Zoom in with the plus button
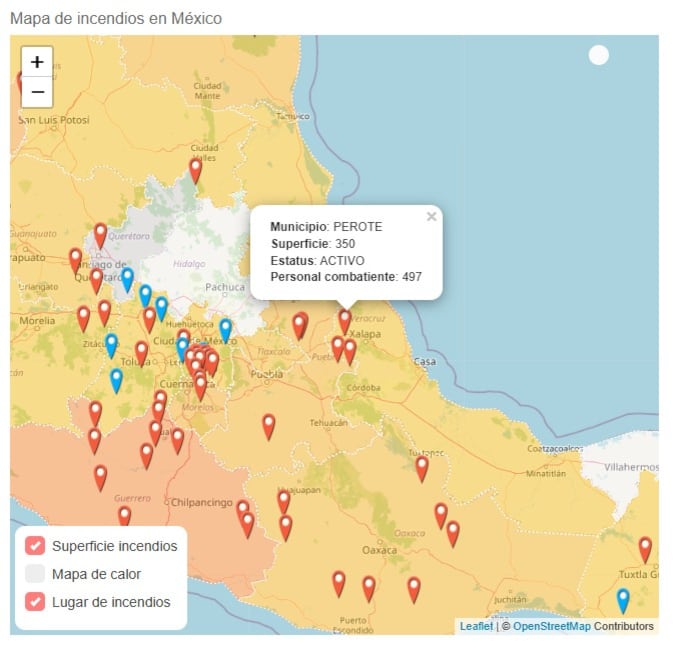 pyautogui.click(x=37, y=61)
